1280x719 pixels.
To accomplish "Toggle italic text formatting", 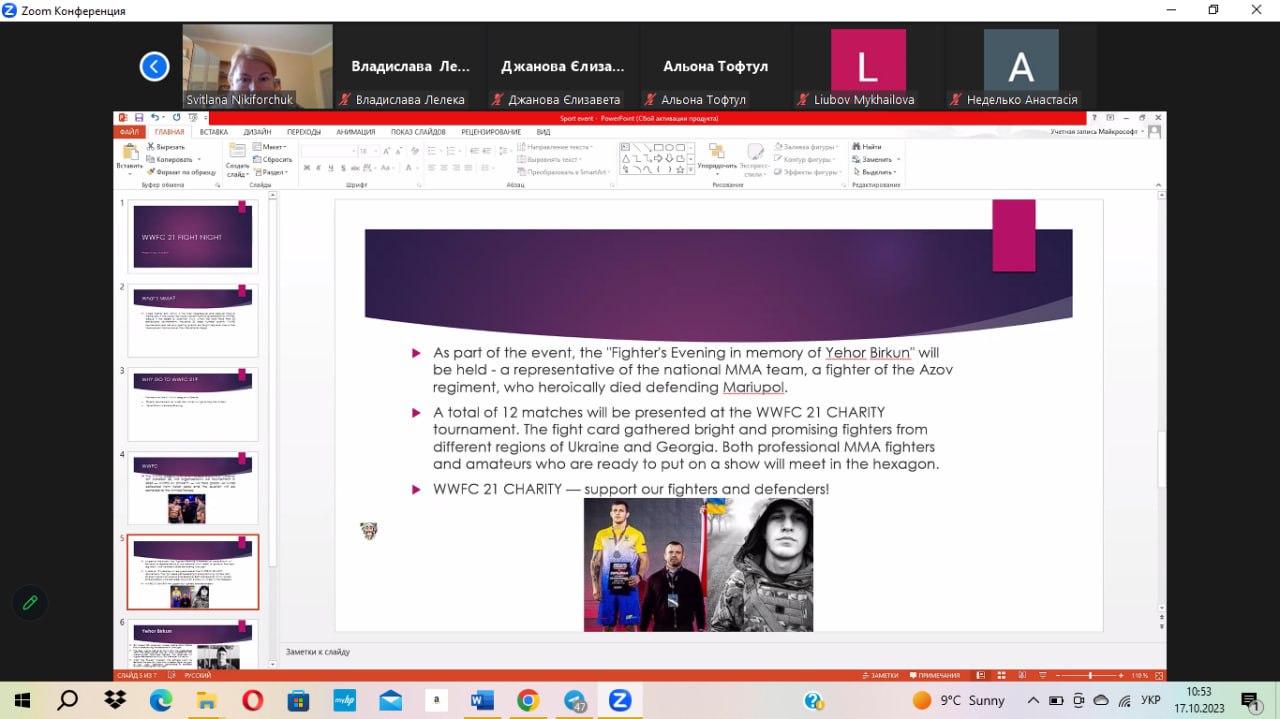I will (319, 167).
